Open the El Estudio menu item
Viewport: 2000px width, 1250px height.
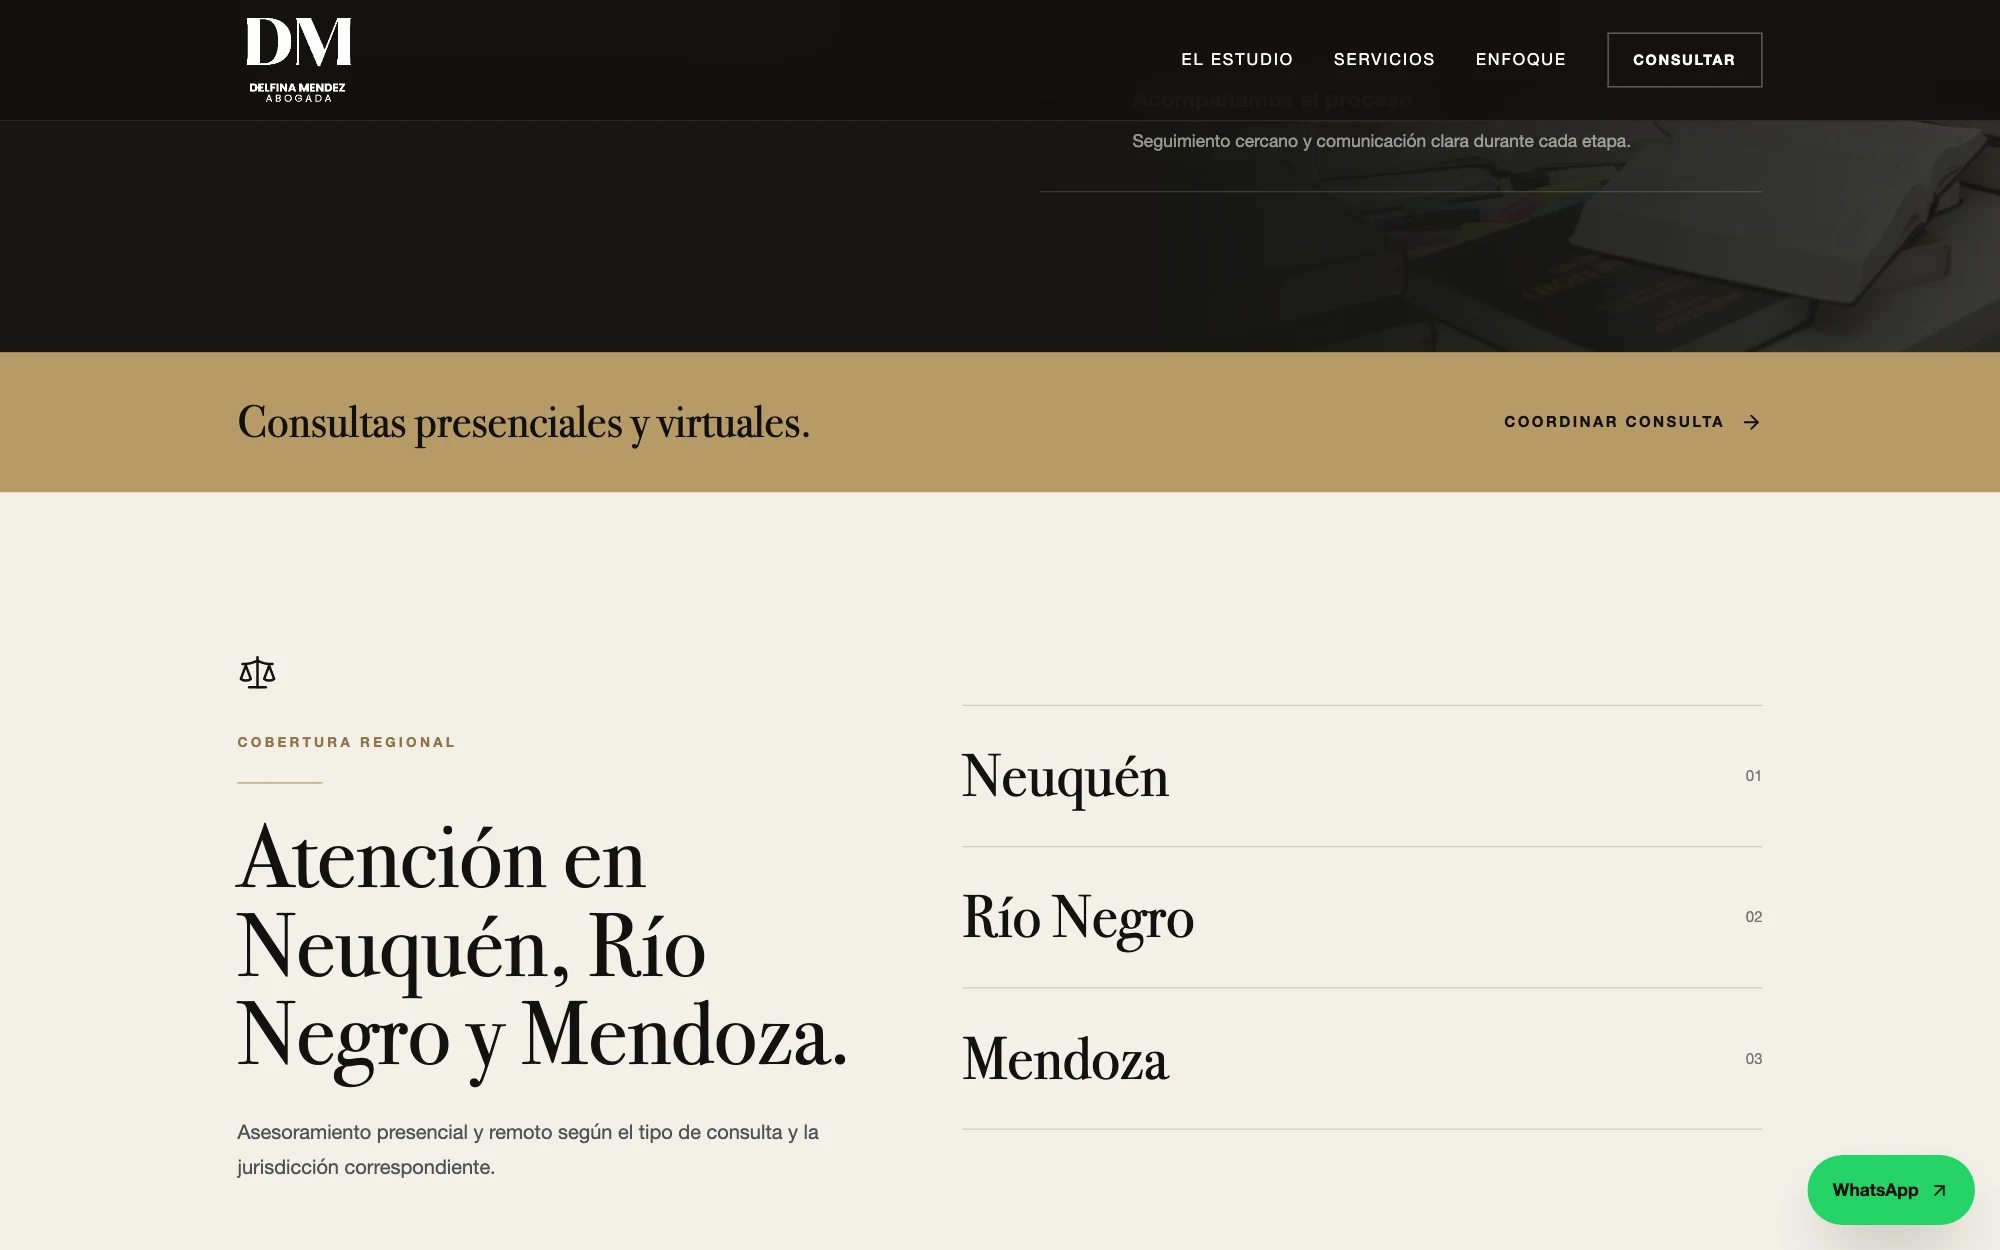click(1237, 60)
